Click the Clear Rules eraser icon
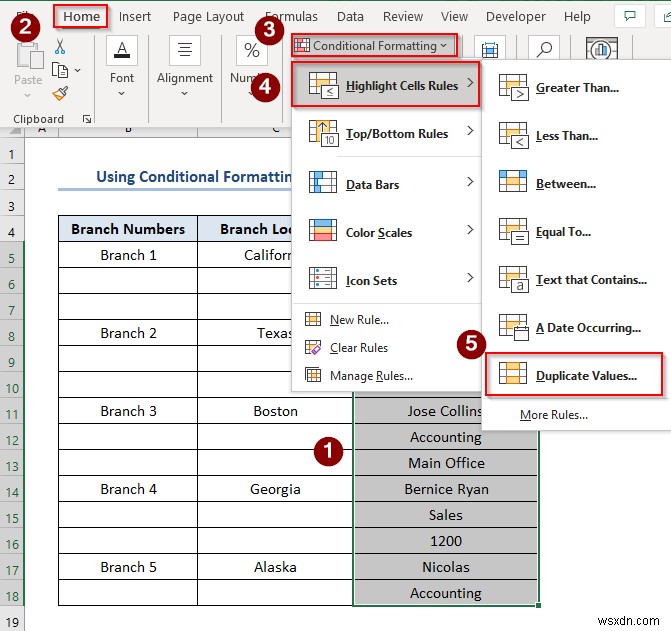 coord(313,347)
